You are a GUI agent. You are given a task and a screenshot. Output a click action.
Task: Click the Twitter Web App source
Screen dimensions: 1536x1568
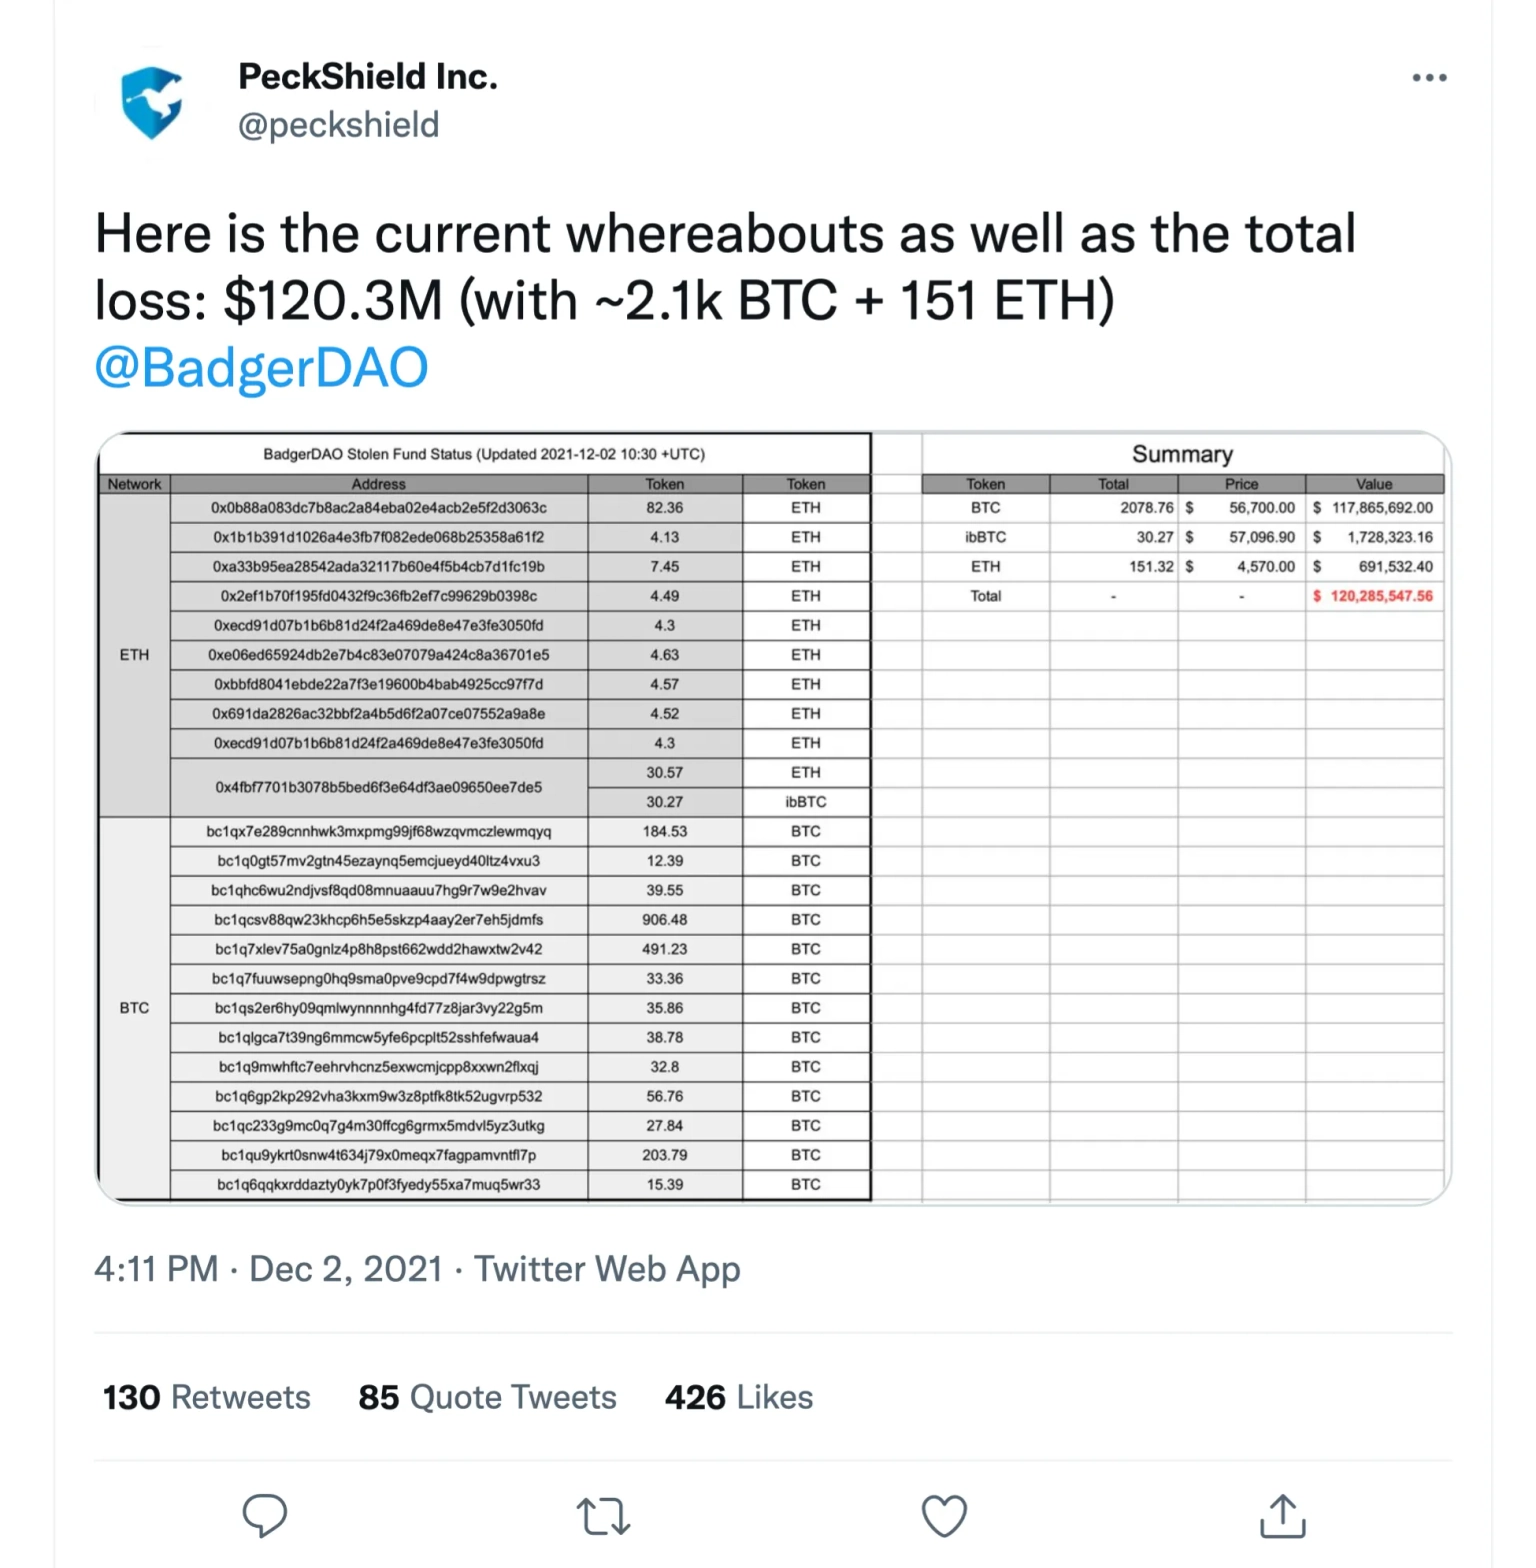tap(607, 1269)
